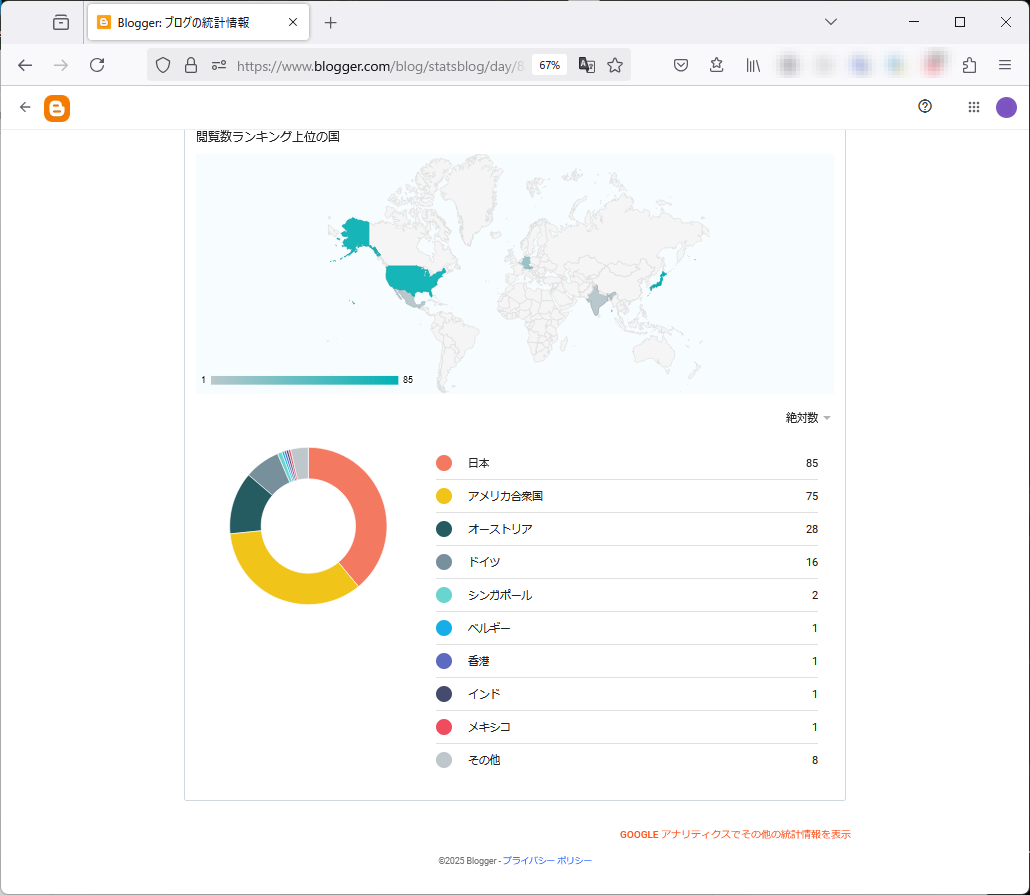Viewport: 1030px width, 895px height.
Task: Click the dark teal オーストリア color dot
Action: click(444, 529)
